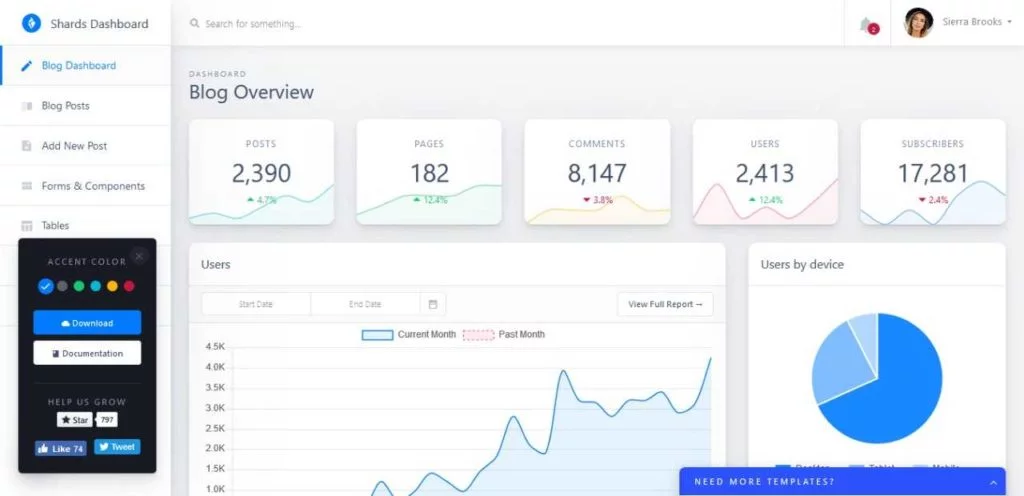Click the 2.4% decrease indicator on Subscribers
The width and height of the screenshot is (1024, 496).
pyautogui.click(x=933, y=200)
